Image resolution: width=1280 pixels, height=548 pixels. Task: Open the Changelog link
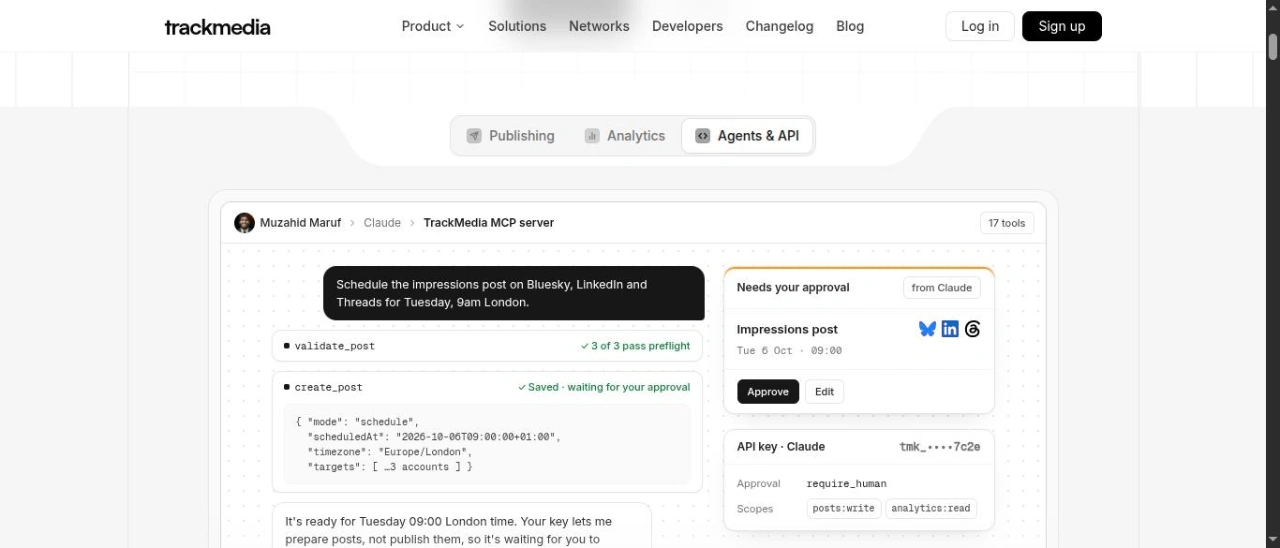(779, 26)
